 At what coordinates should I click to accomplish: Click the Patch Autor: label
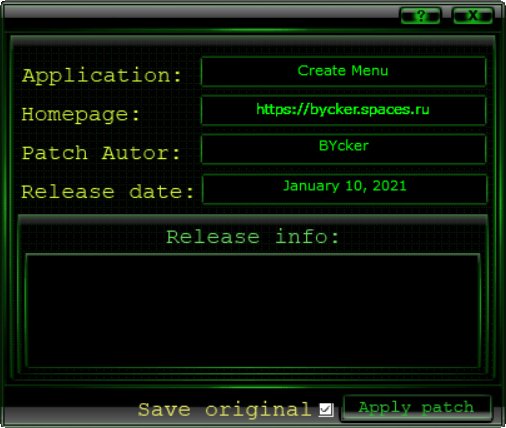click(101, 153)
